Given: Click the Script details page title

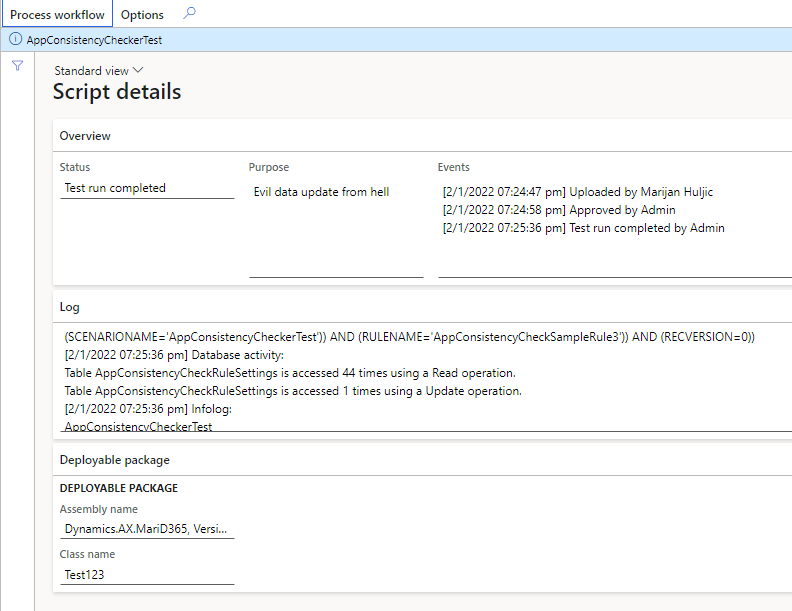Looking at the screenshot, I should [117, 92].
